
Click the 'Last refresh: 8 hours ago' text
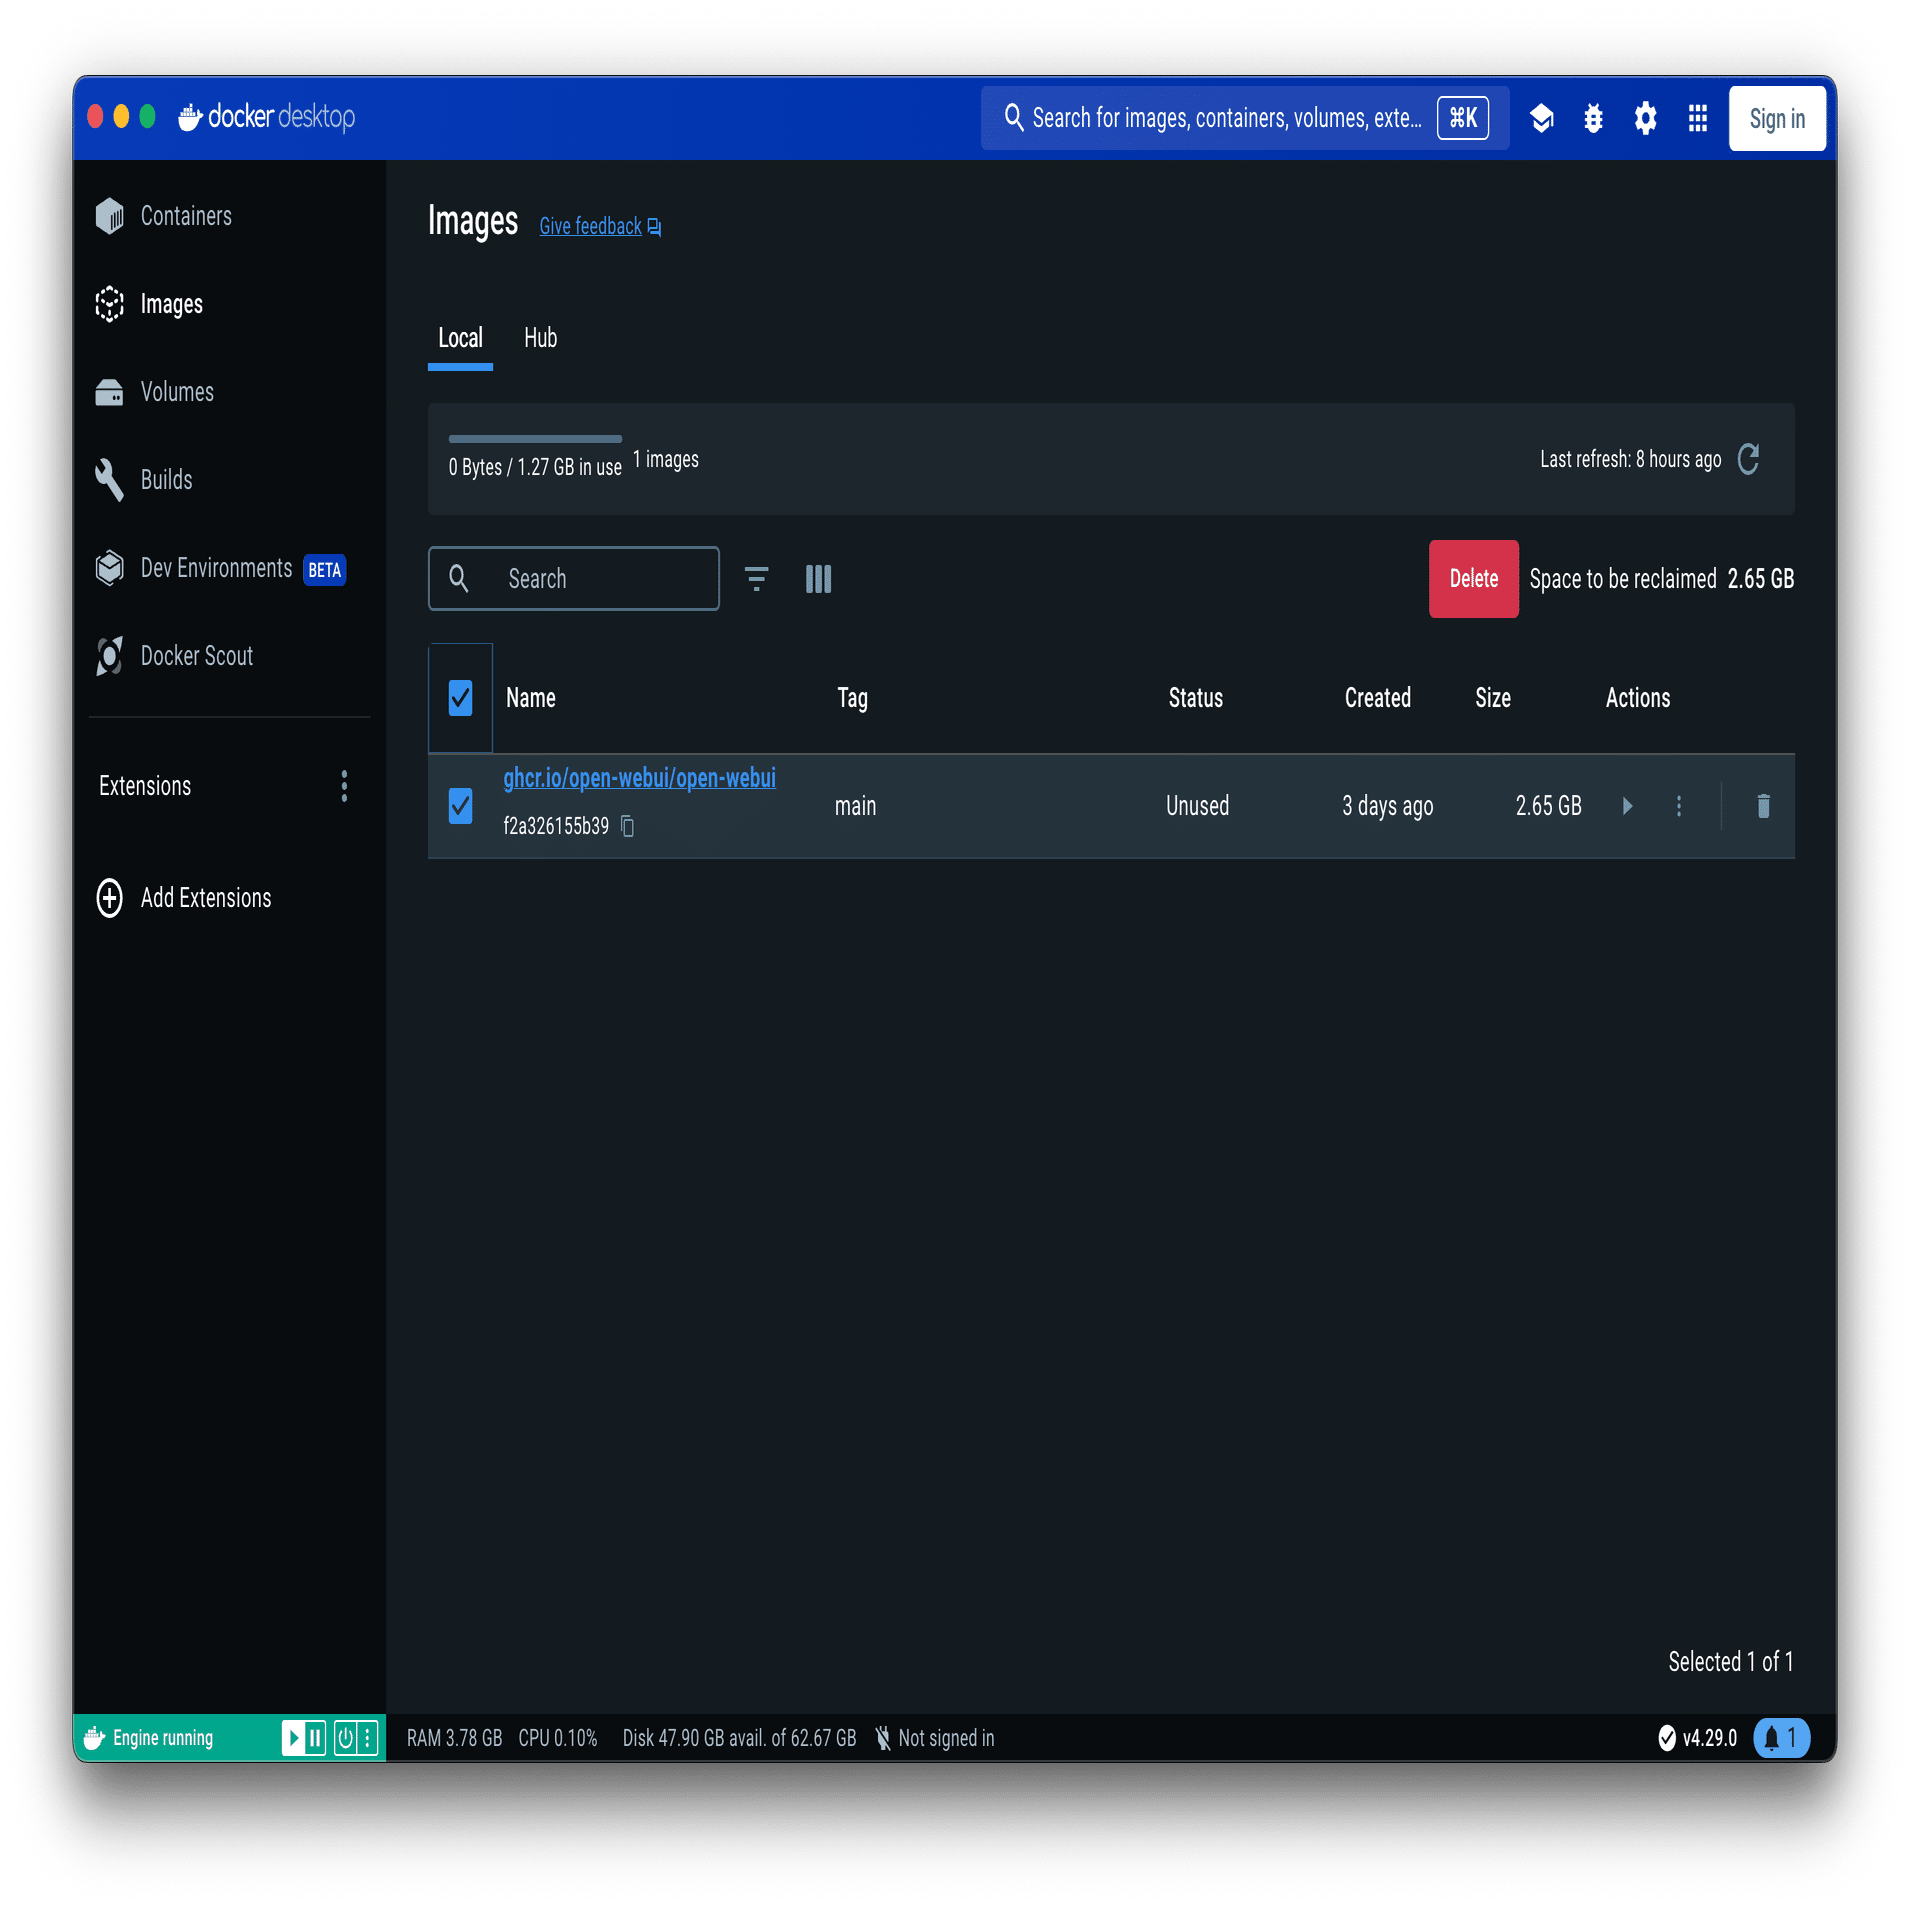tap(1630, 459)
